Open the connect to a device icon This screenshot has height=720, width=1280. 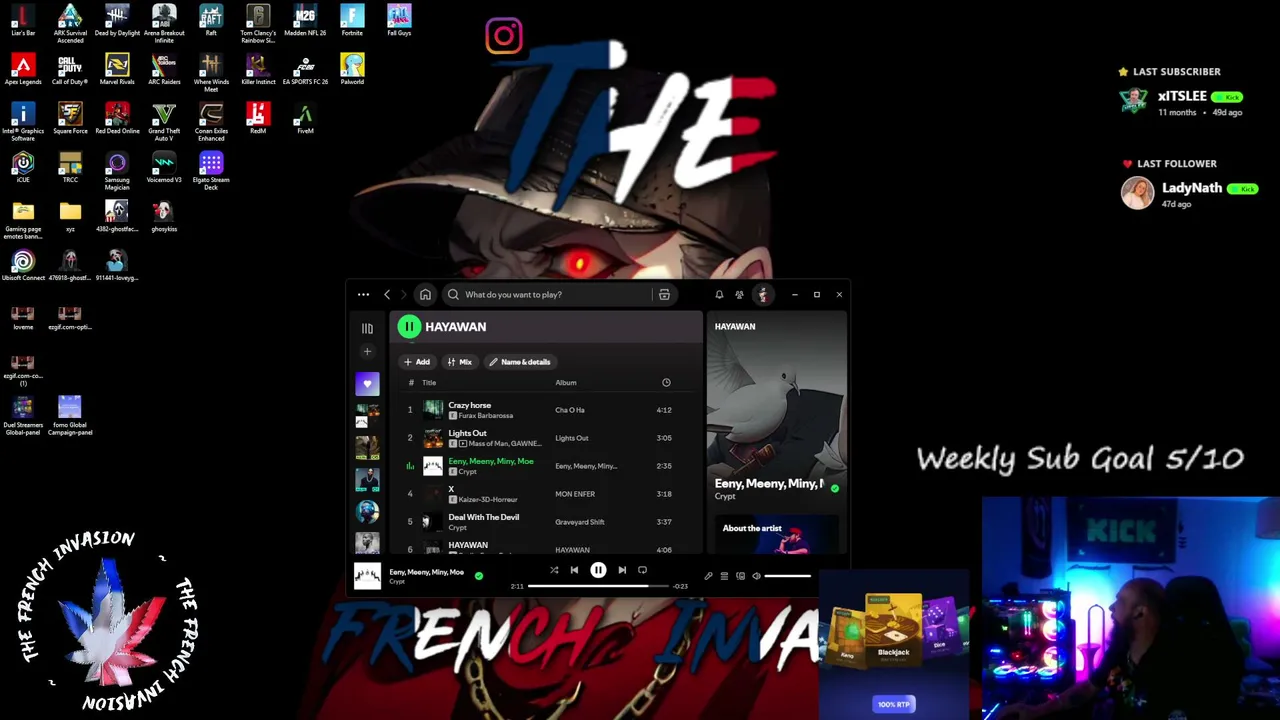[740, 577]
